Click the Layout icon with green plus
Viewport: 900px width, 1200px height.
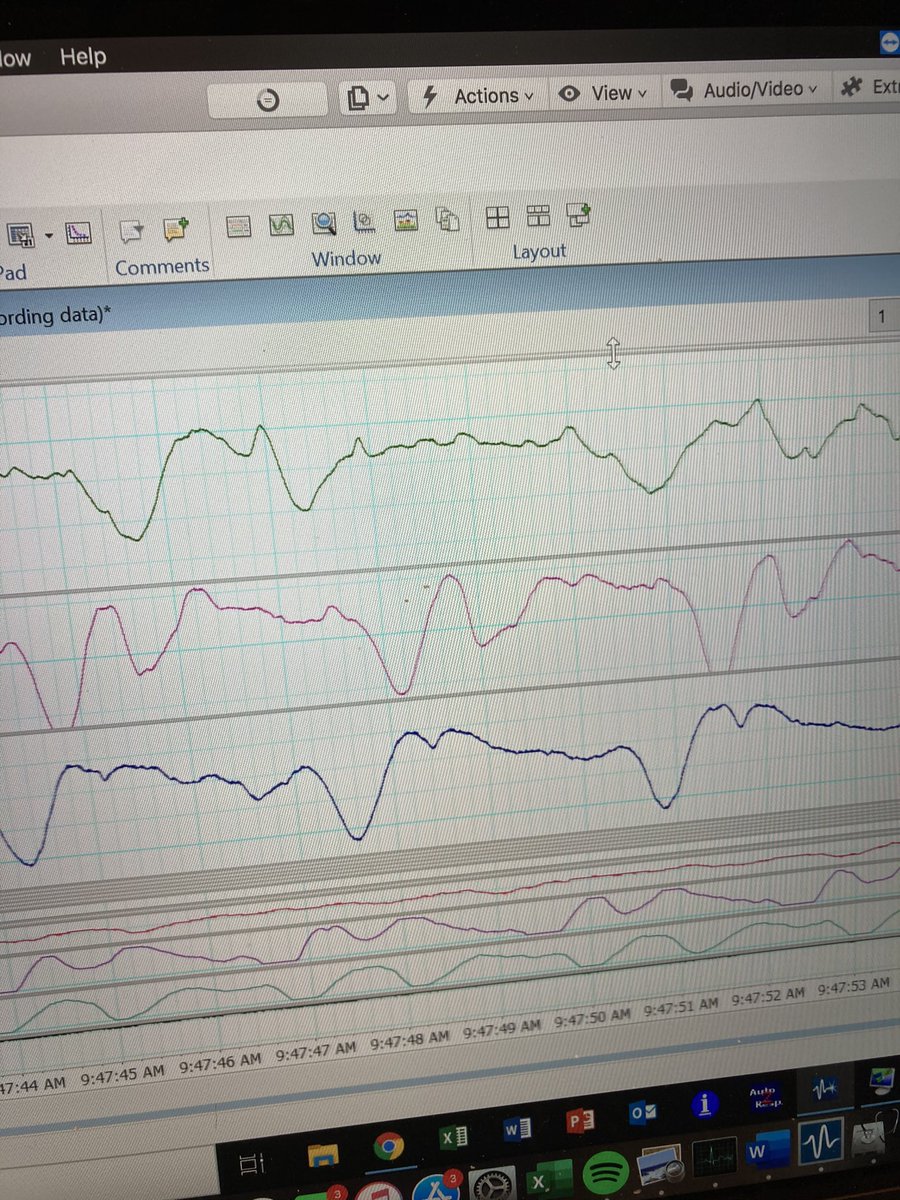click(579, 213)
